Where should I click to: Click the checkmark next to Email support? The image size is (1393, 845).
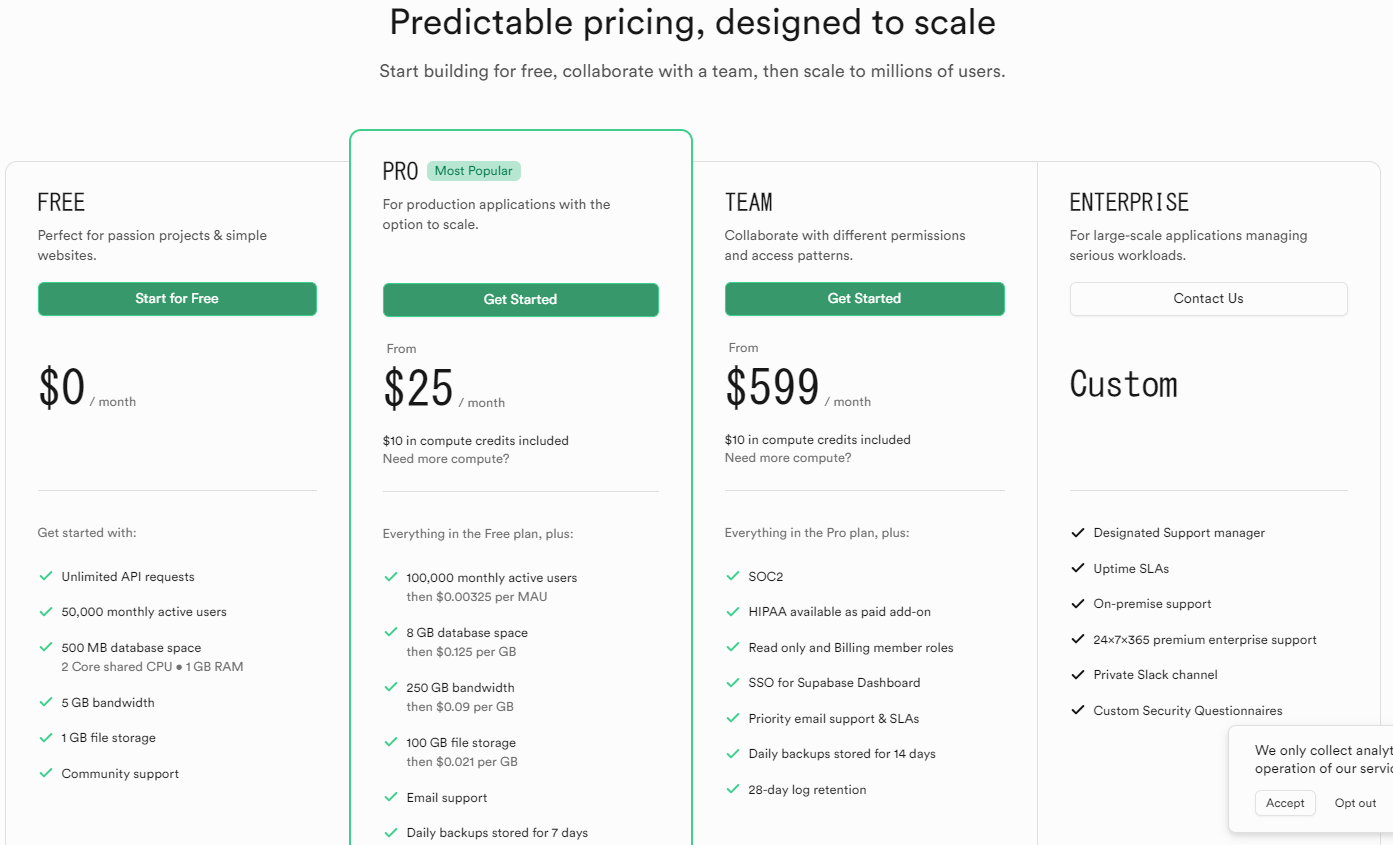(x=390, y=797)
